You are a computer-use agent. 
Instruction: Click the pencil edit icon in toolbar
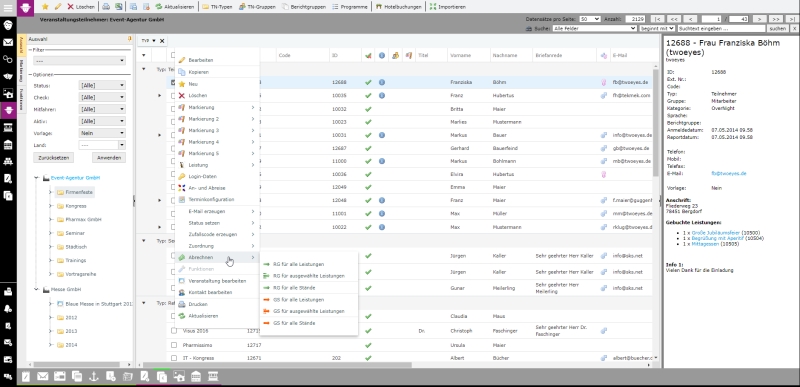click(x=57, y=7)
